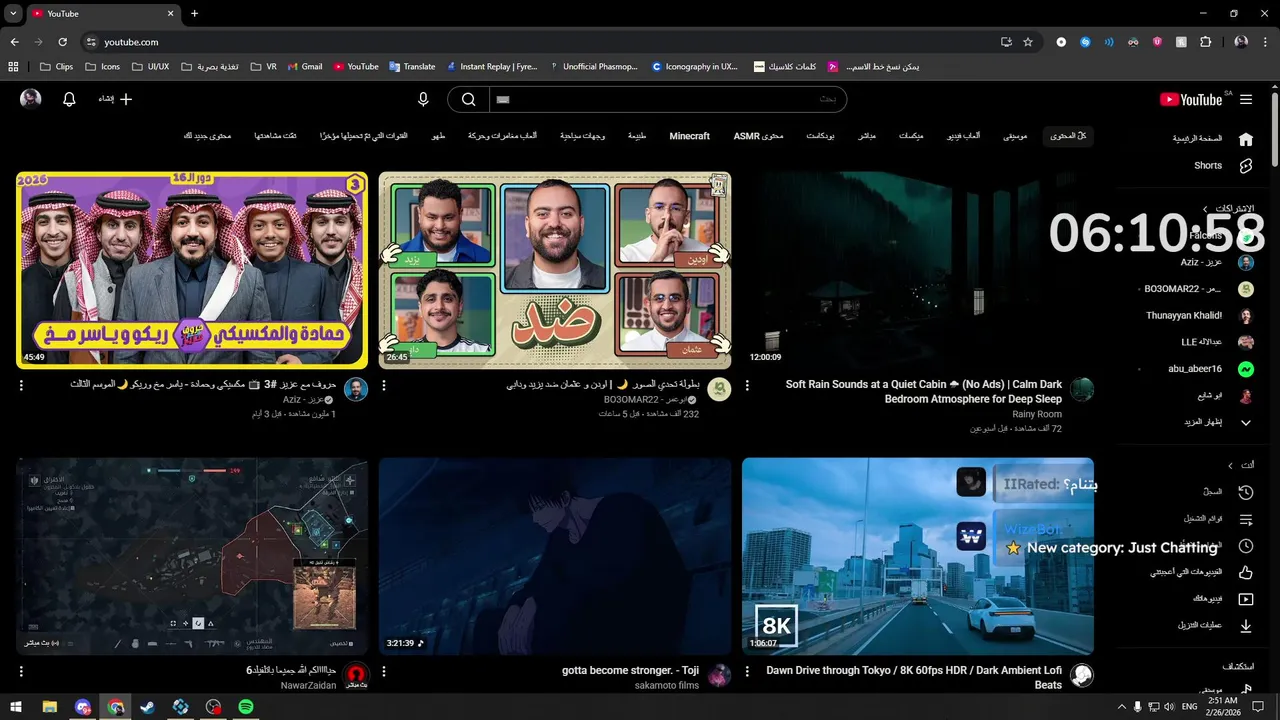The height and width of the screenshot is (720, 1280).
Task: Open options for Soft Rain Sounds video
Action: click(747, 385)
